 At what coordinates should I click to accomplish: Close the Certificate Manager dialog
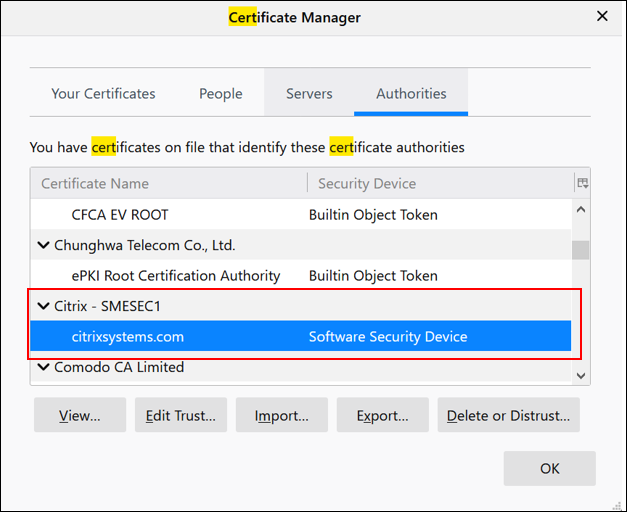coord(602,17)
